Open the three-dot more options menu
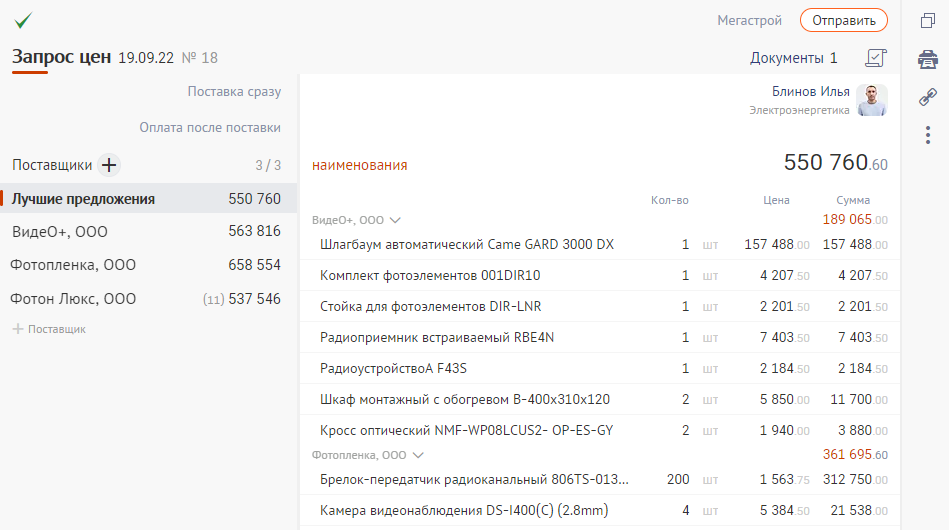 pyautogui.click(x=927, y=135)
